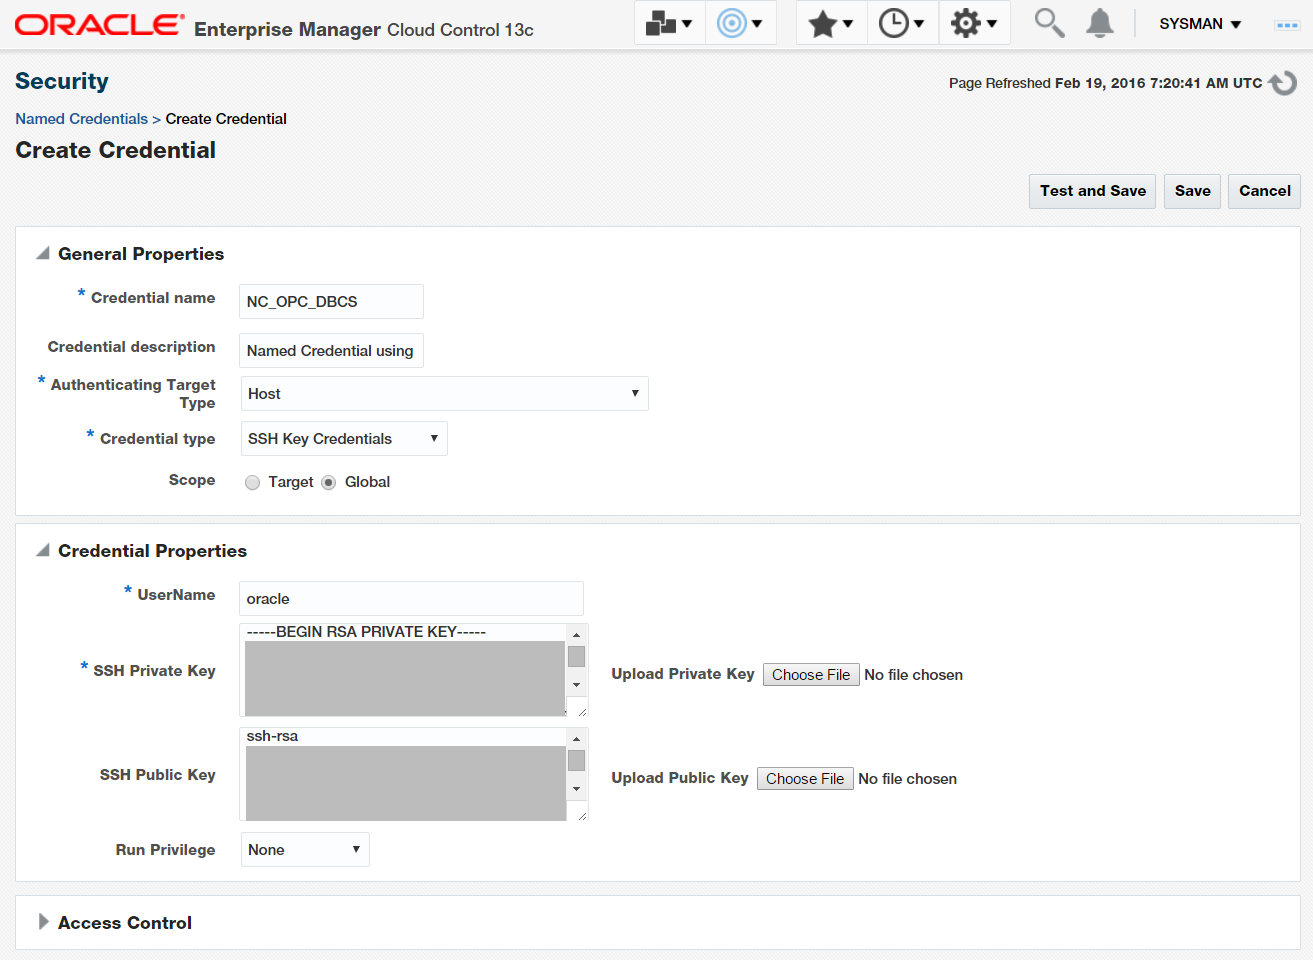This screenshot has width=1313, height=960.
Task: Select the Global scope radio button
Action: pyautogui.click(x=328, y=483)
